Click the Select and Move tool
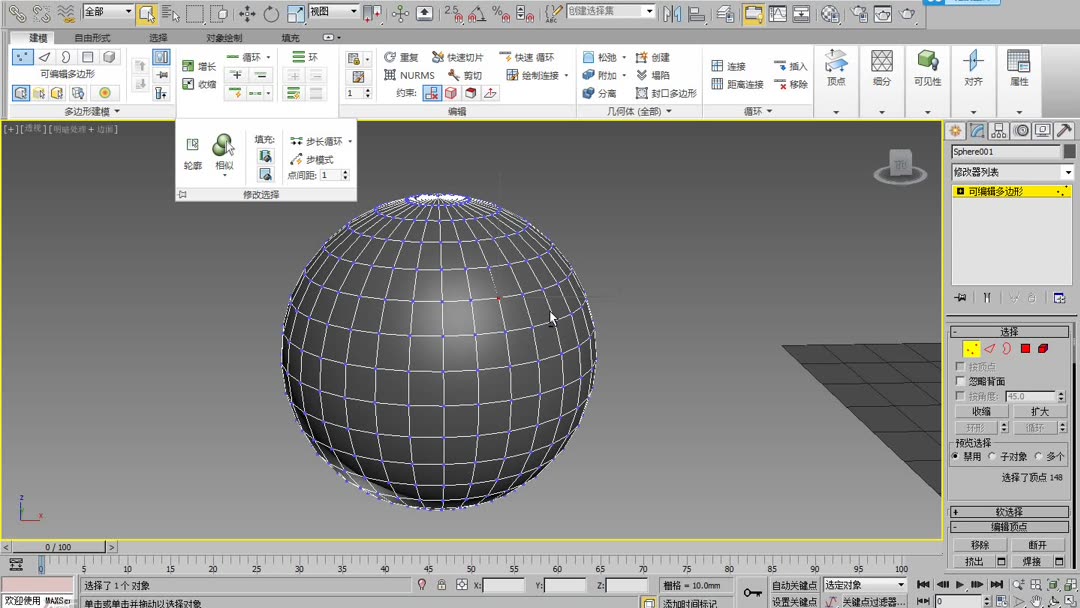Screen dimensions: 1080x608 coord(247,14)
